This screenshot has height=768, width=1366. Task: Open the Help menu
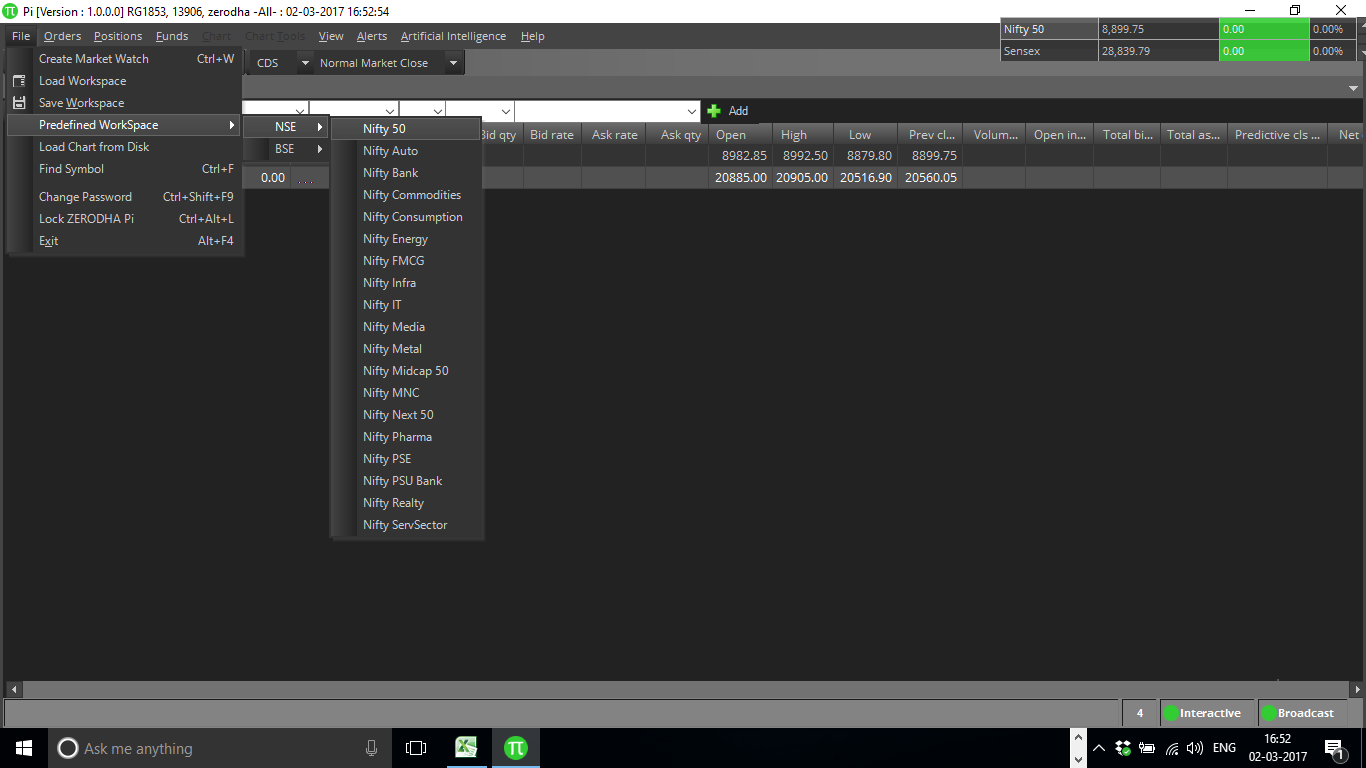[x=533, y=36]
